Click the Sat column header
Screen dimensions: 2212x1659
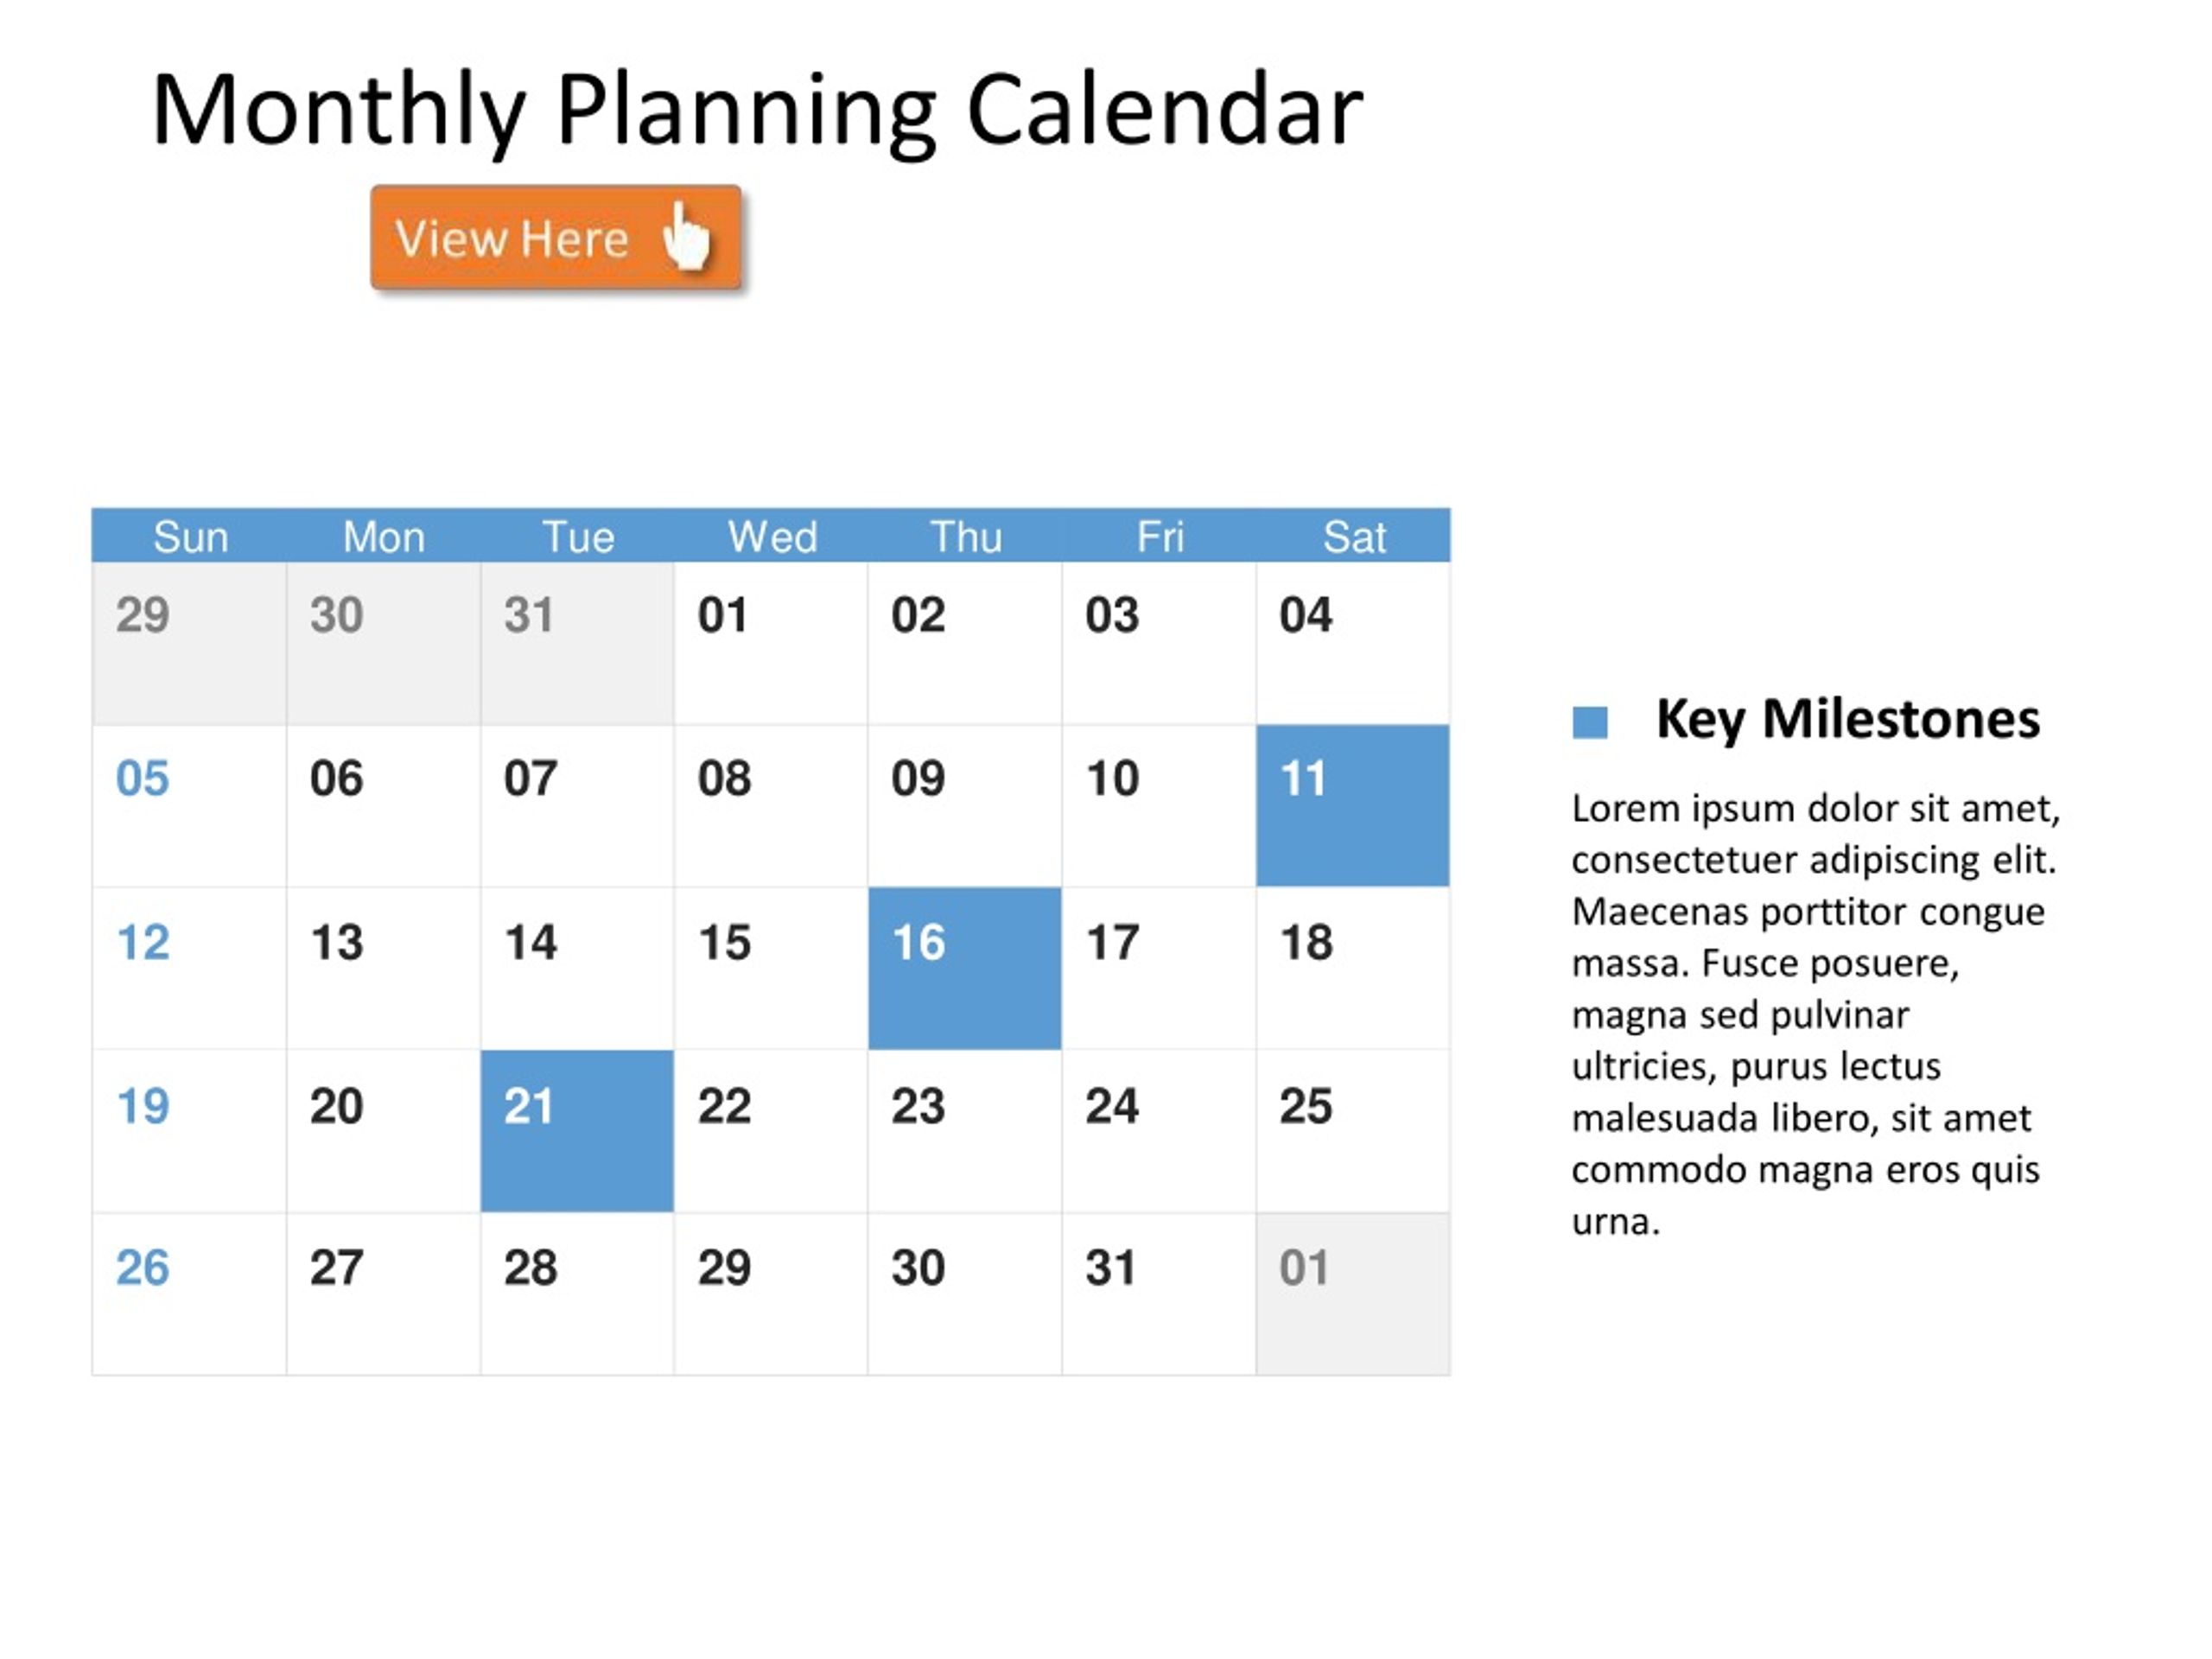1354,537
